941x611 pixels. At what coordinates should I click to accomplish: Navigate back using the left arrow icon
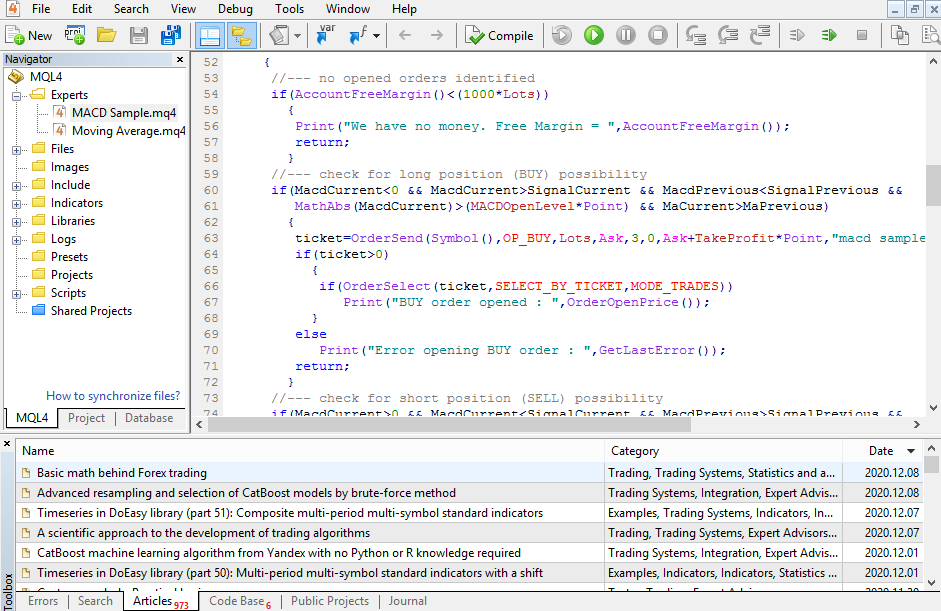click(x=405, y=35)
